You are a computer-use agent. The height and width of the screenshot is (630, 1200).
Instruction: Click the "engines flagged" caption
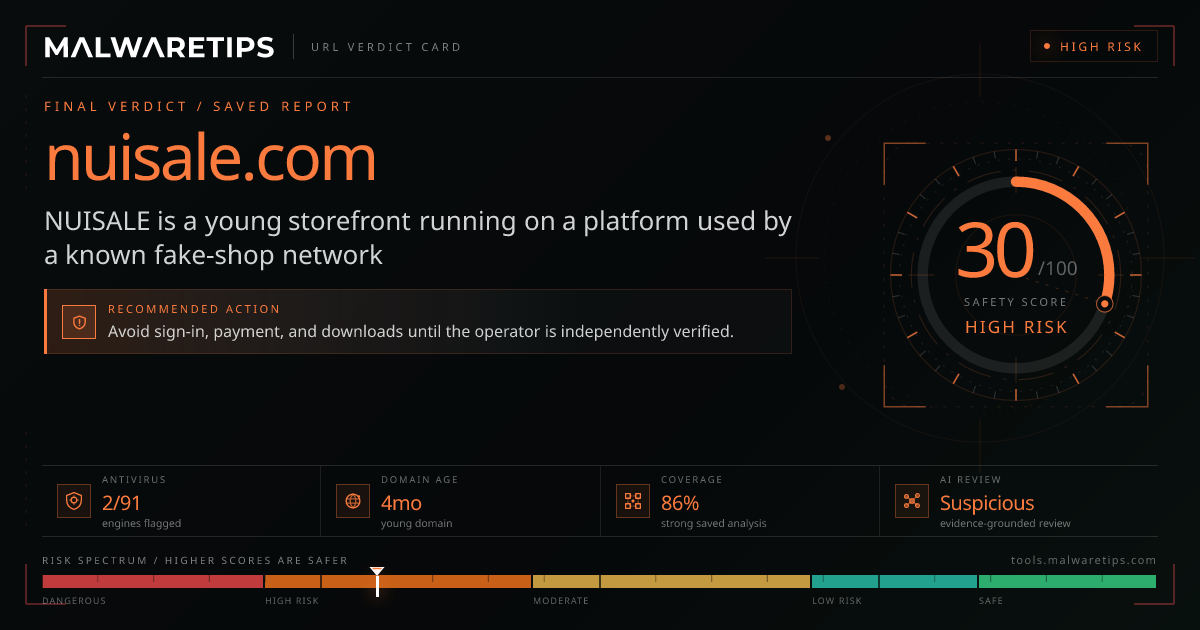[x=141, y=523]
